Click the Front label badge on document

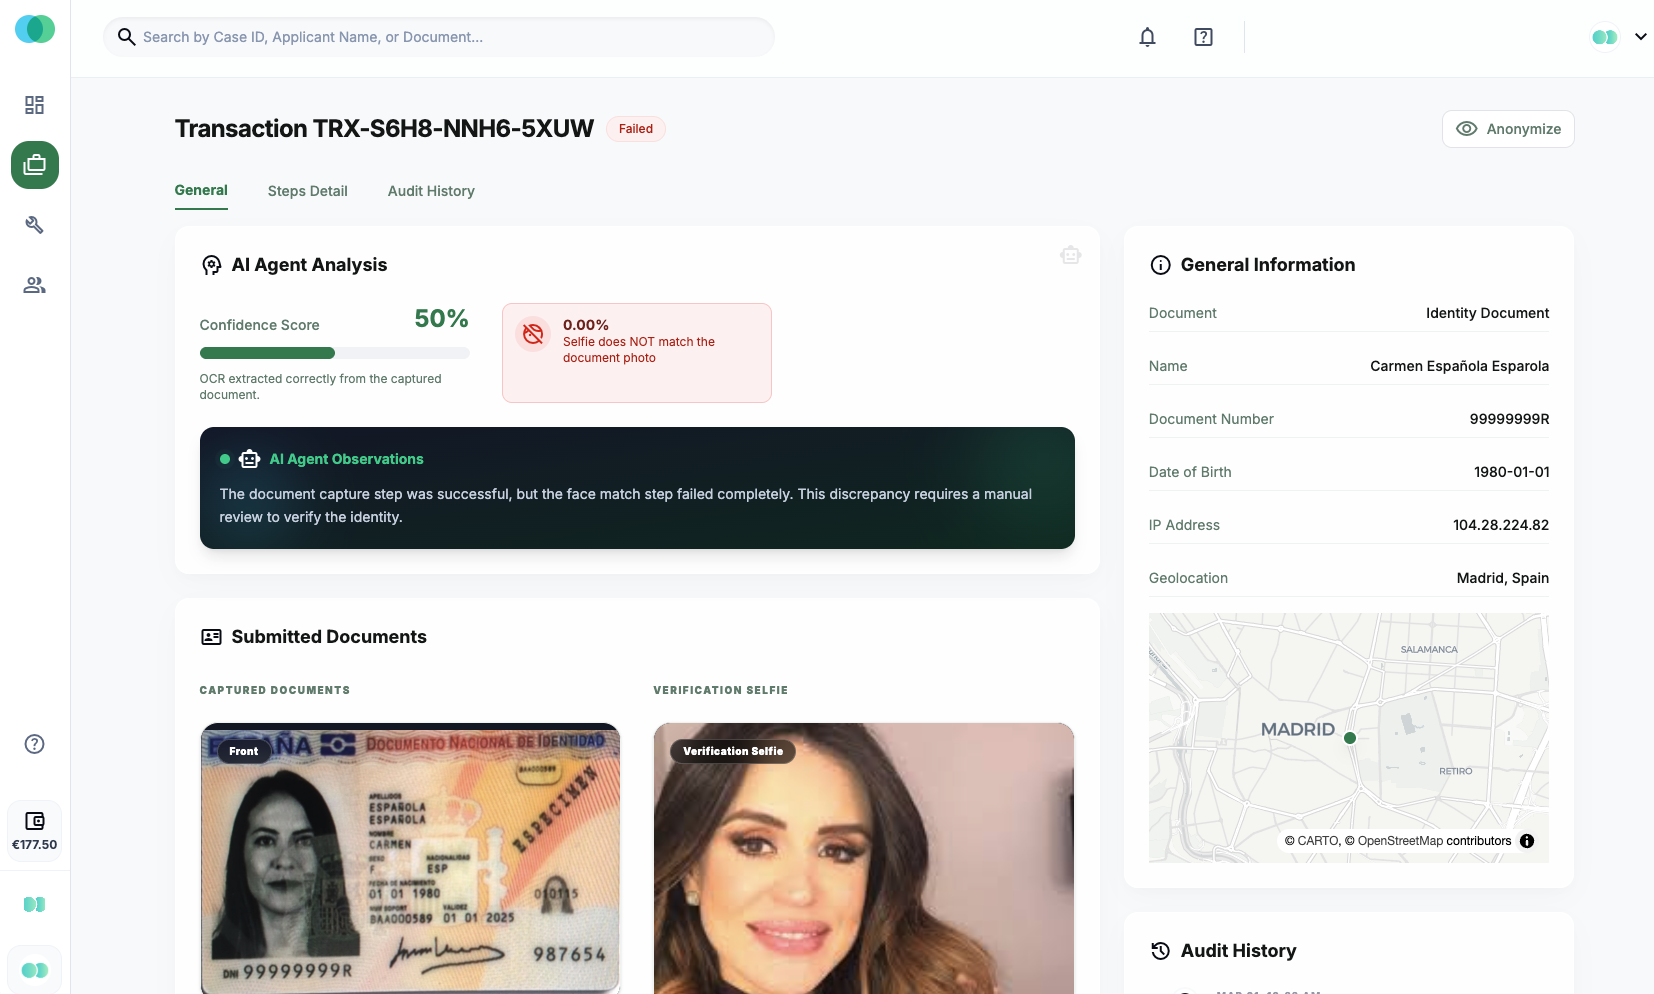tap(243, 751)
